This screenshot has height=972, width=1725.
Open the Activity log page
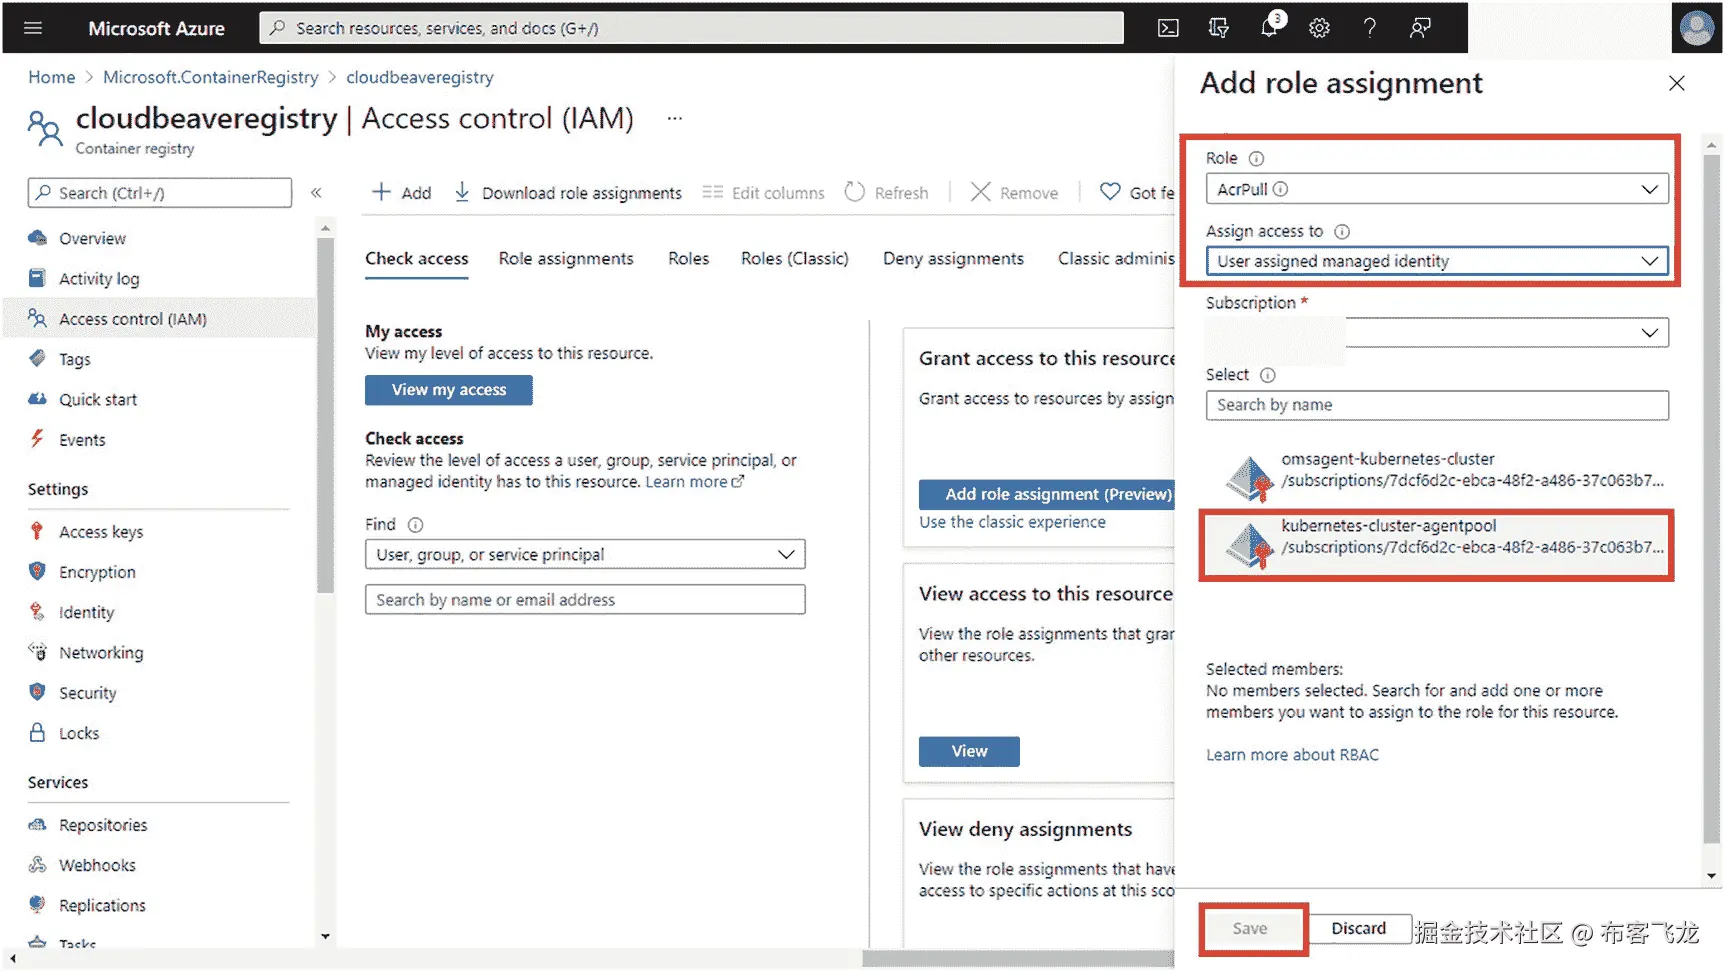click(99, 279)
